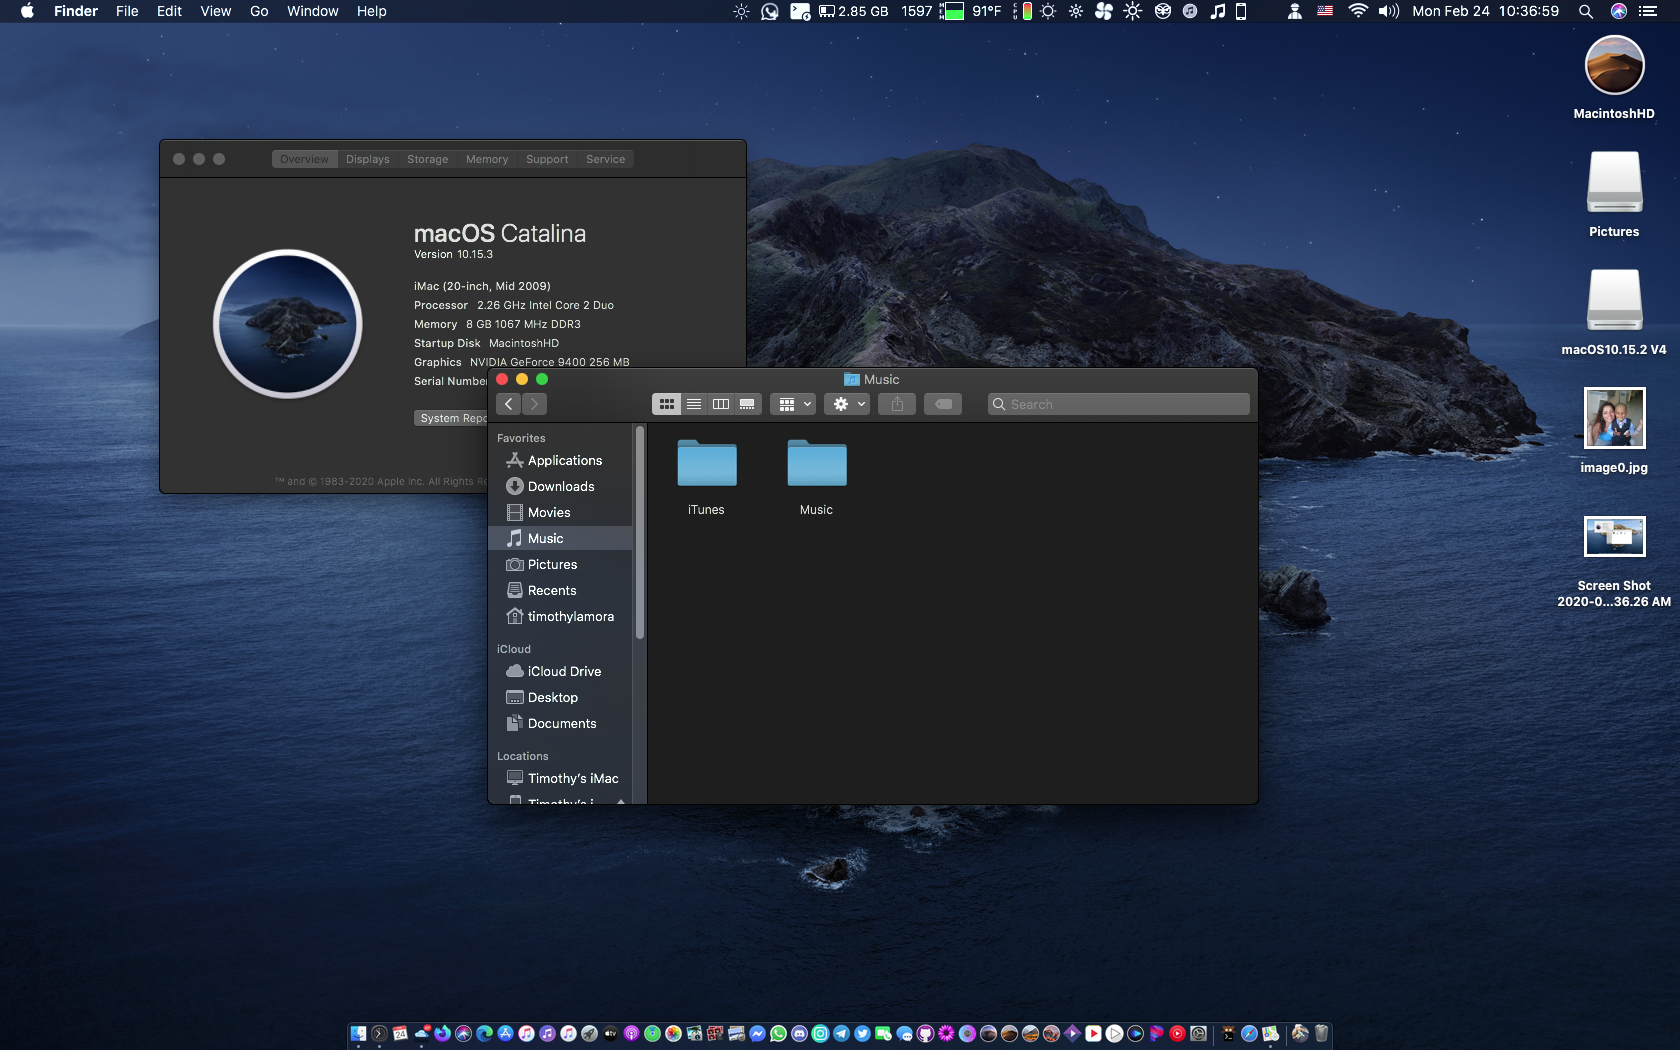Switch to the Overview tab in About This Mac
Screen dimensions: 1680x1050
point(304,159)
